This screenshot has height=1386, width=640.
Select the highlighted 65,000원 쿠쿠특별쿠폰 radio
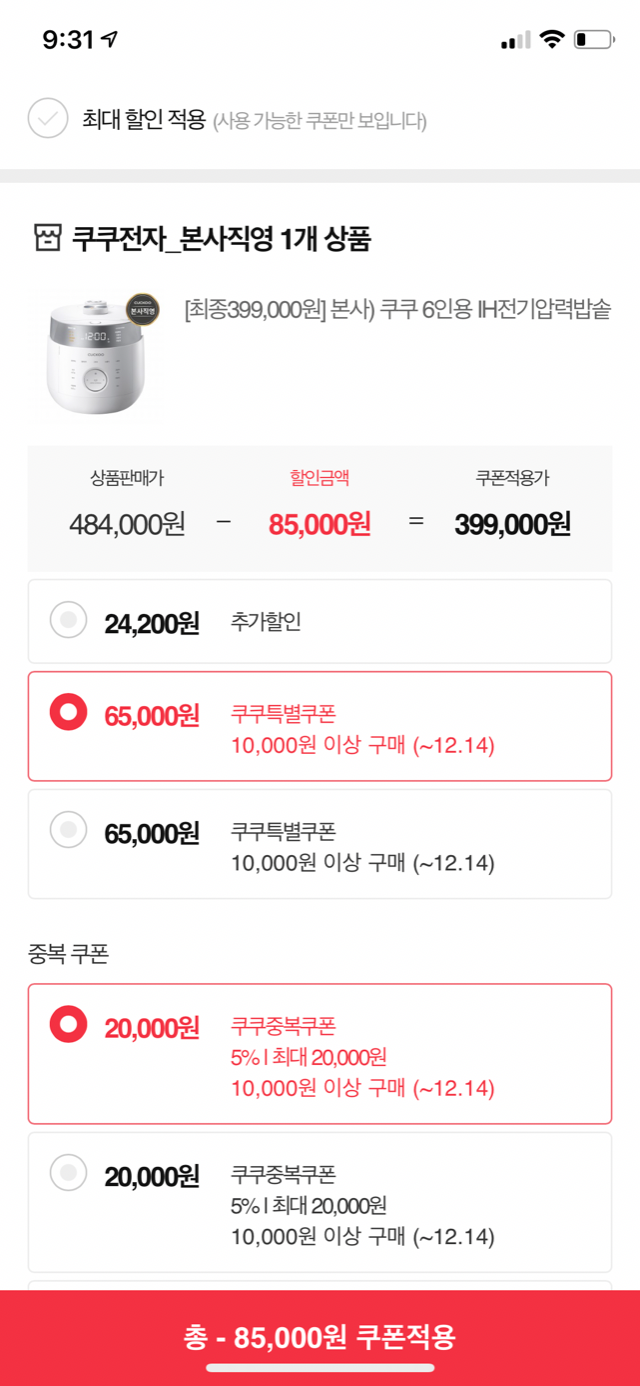[x=69, y=713]
